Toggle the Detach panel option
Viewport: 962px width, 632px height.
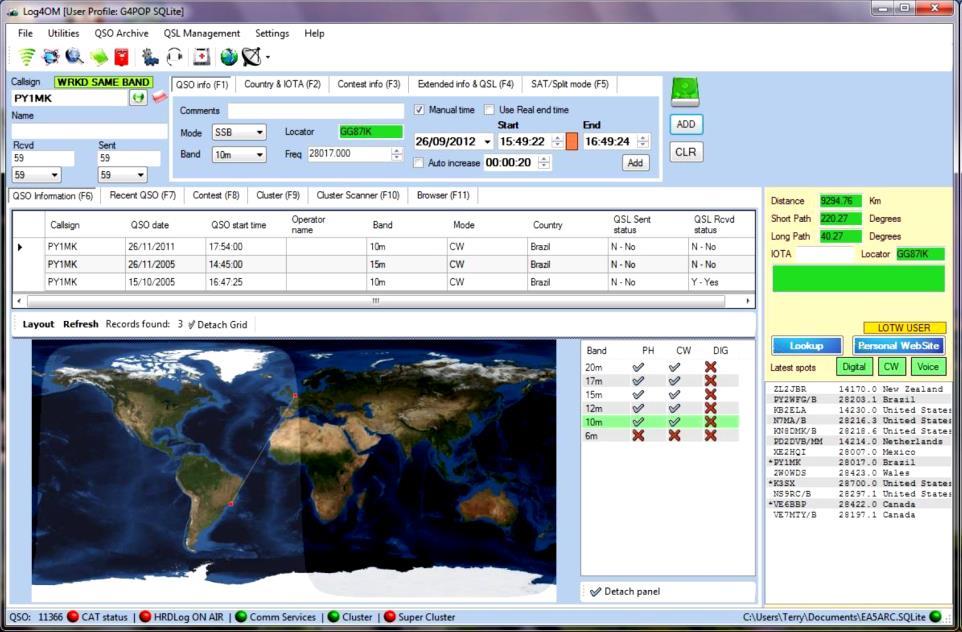point(625,592)
